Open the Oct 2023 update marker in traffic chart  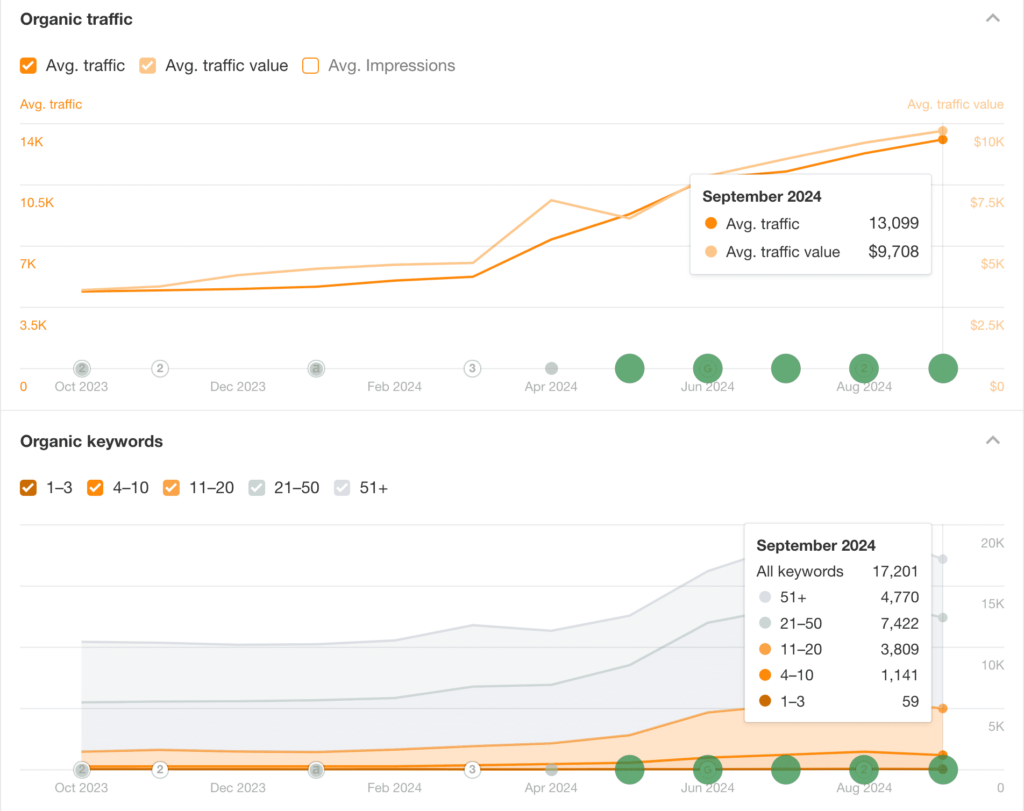point(82,368)
